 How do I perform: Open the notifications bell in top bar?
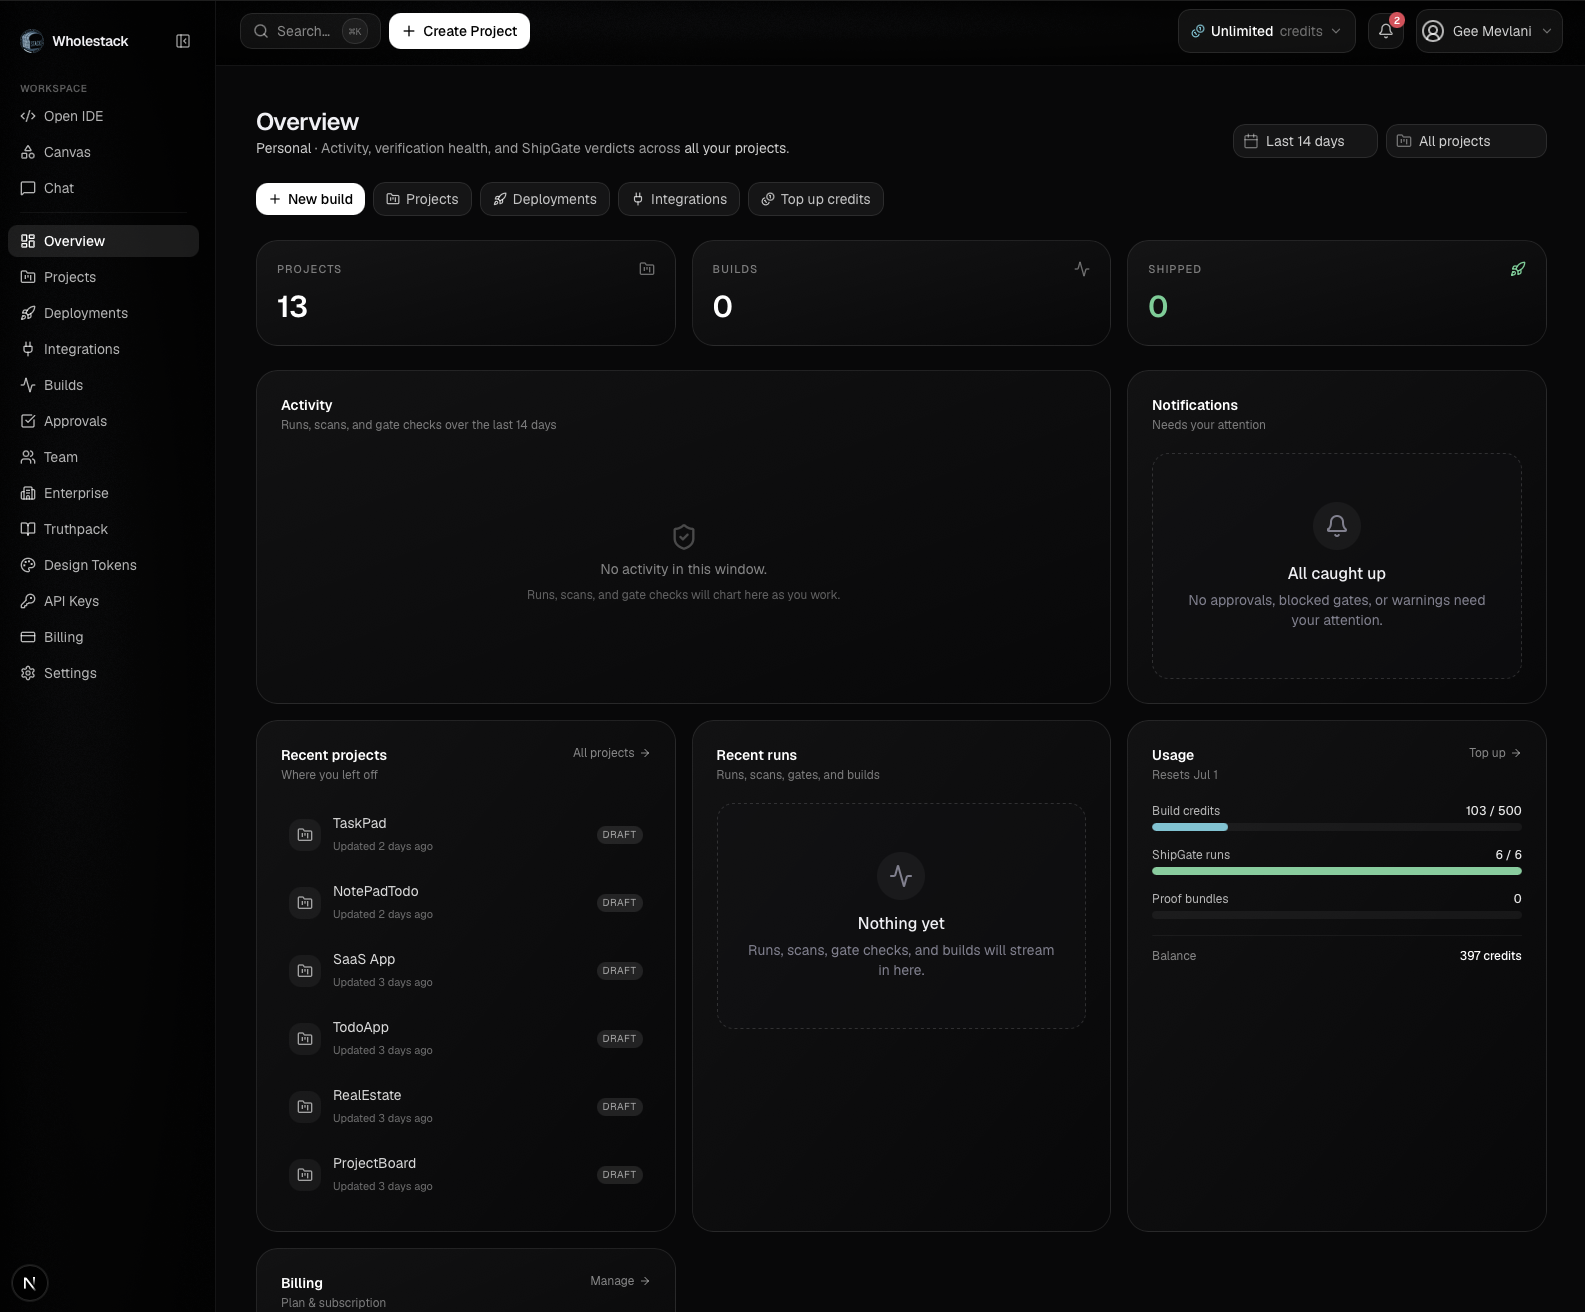(1386, 31)
